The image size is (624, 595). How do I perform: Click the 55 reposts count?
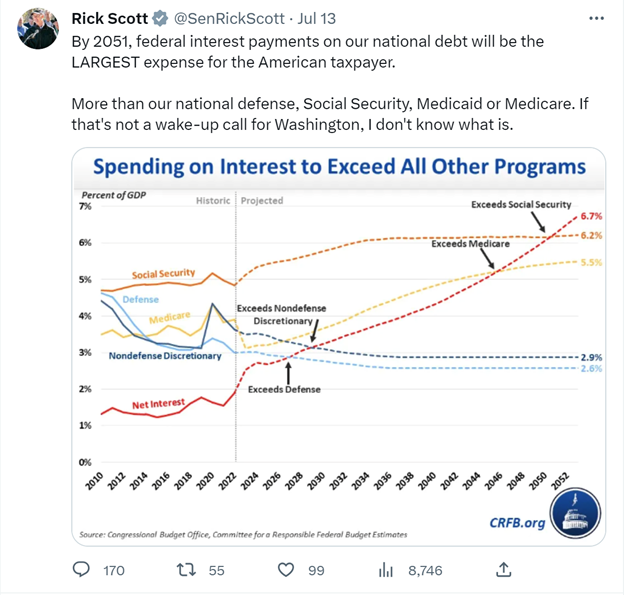tap(216, 570)
